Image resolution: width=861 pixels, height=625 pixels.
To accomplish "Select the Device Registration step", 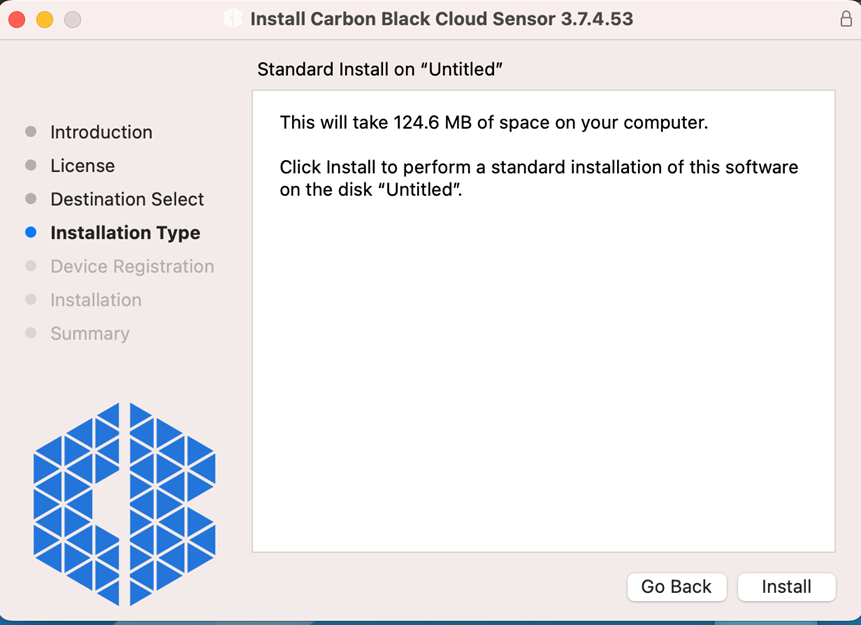I will [131, 266].
